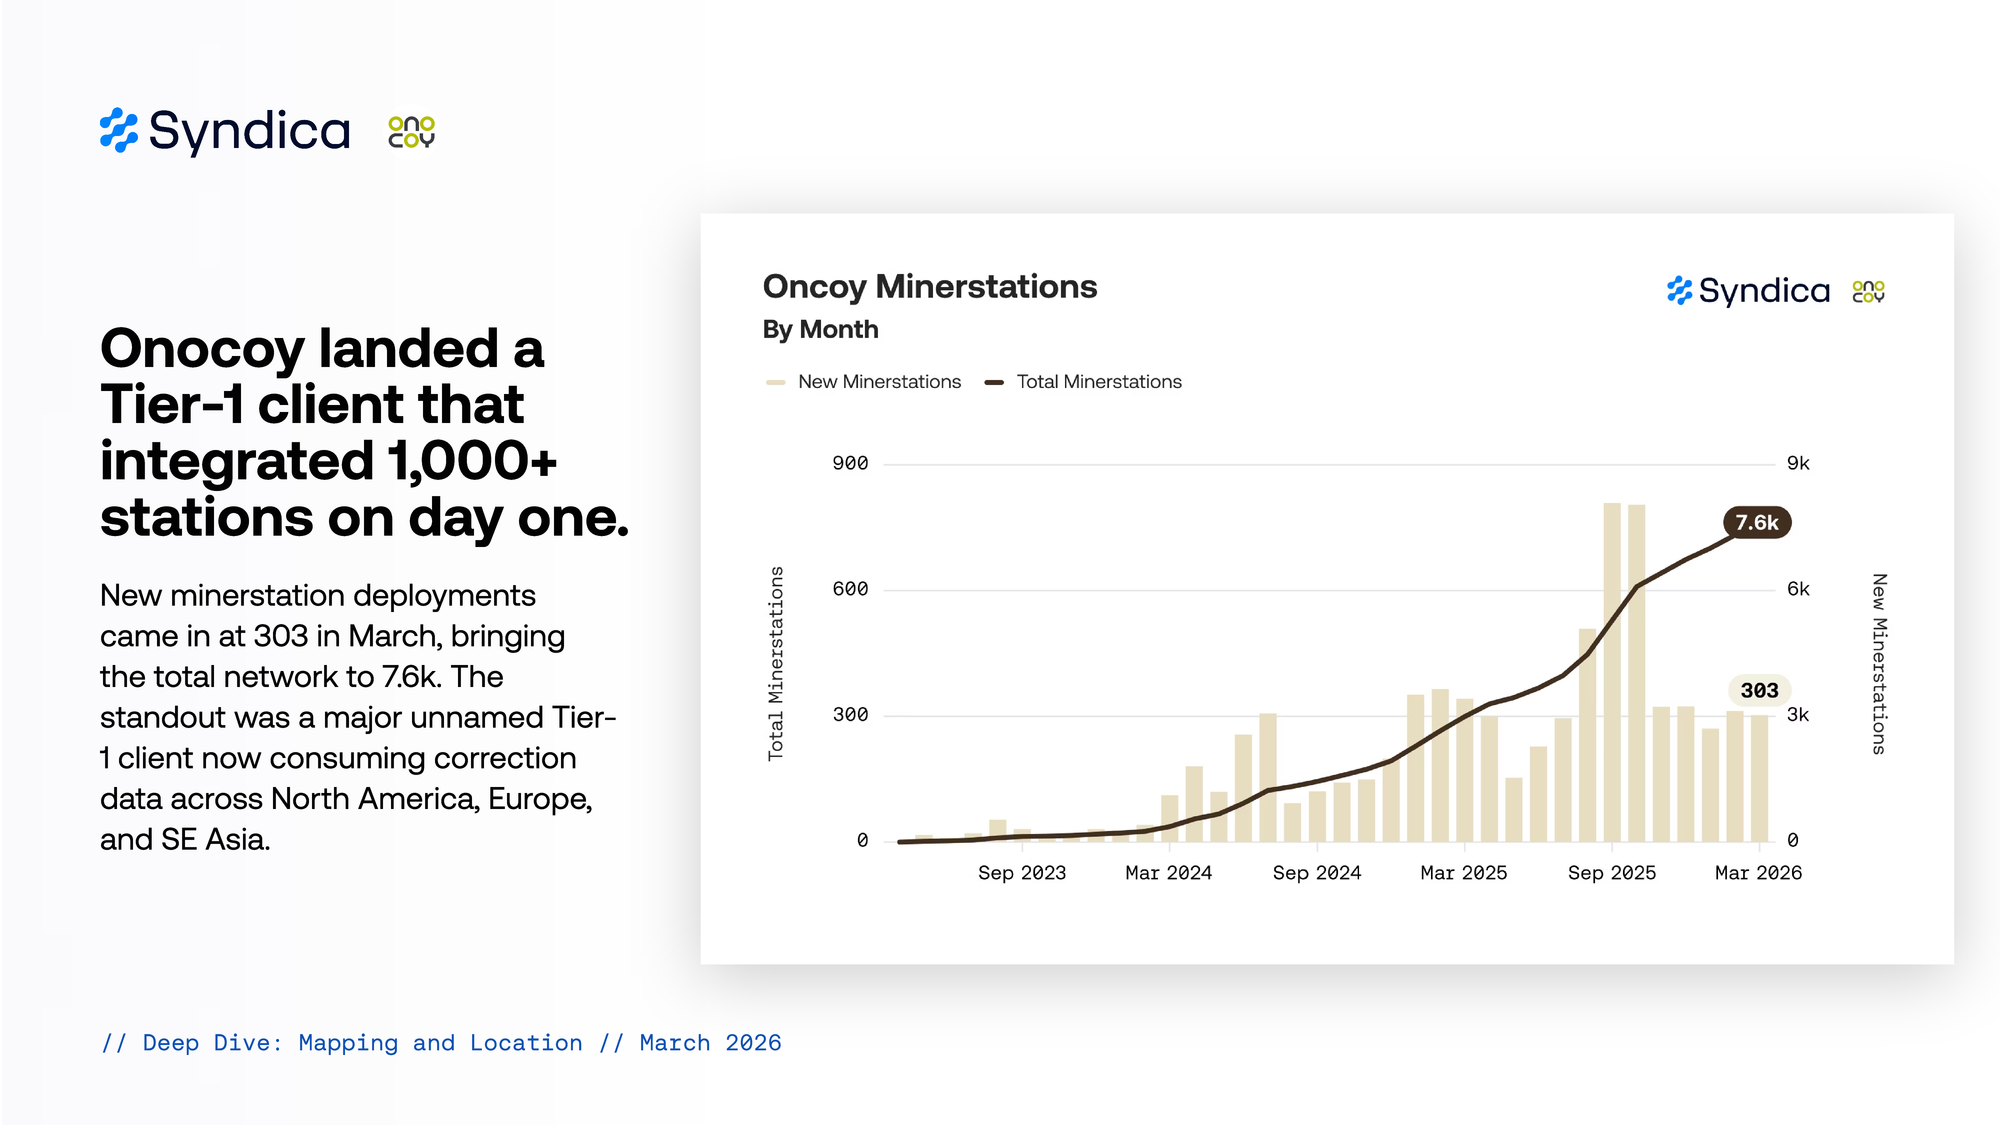Click the beige New Minerstations legend swatch
The image size is (2000, 1125).
[775, 382]
